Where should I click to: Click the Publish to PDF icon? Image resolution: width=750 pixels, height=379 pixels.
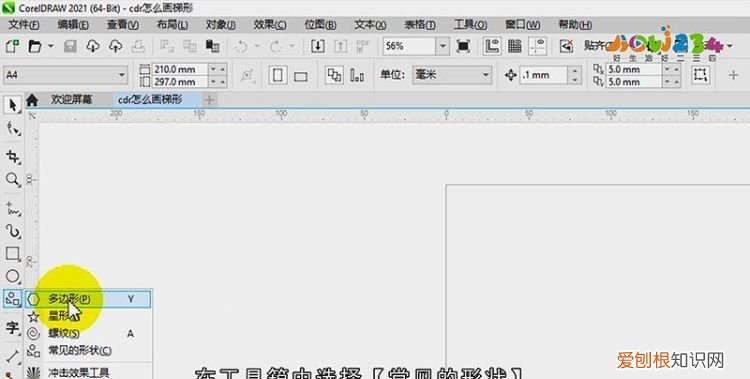pos(363,46)
